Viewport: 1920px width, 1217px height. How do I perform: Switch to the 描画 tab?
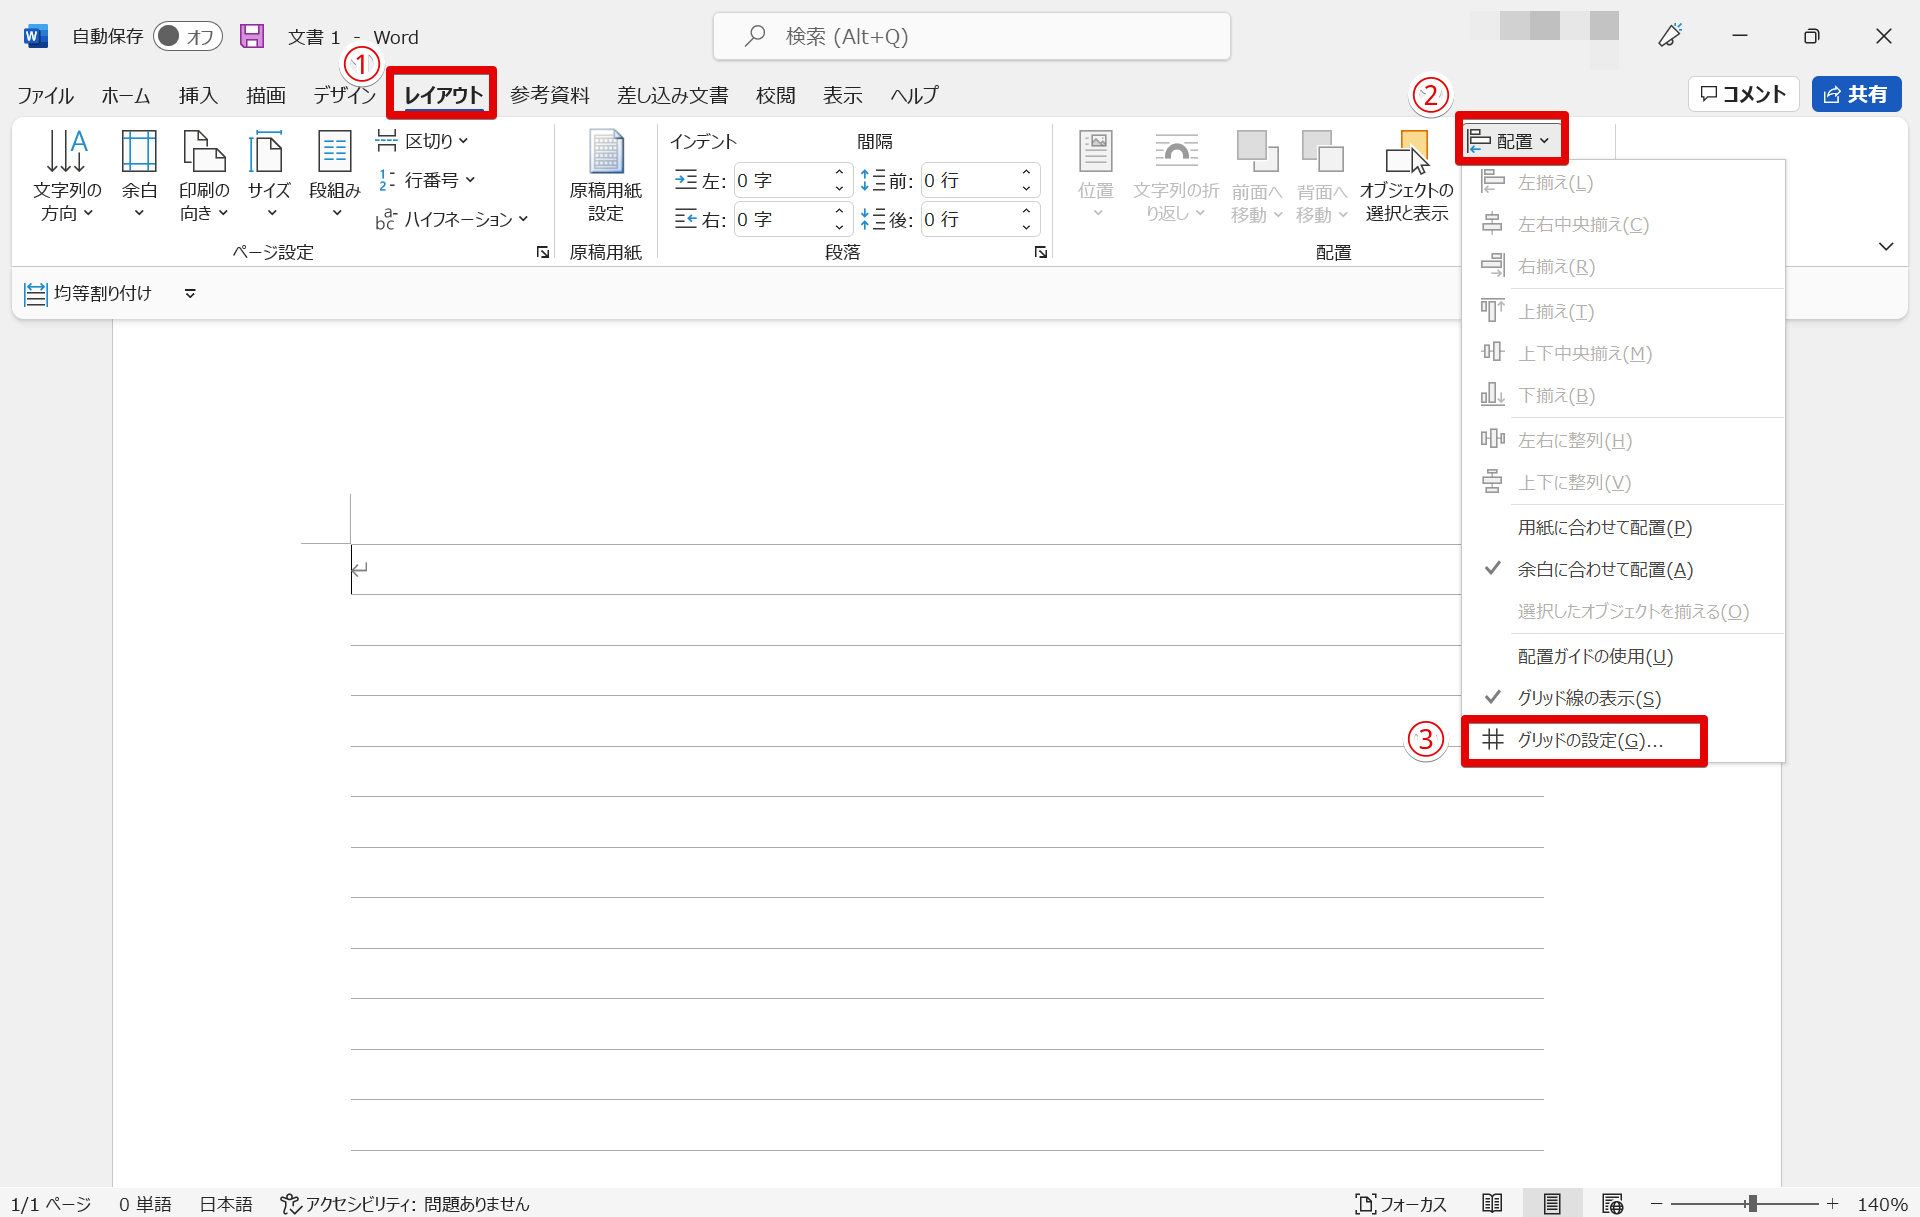[x=266, y=95]
